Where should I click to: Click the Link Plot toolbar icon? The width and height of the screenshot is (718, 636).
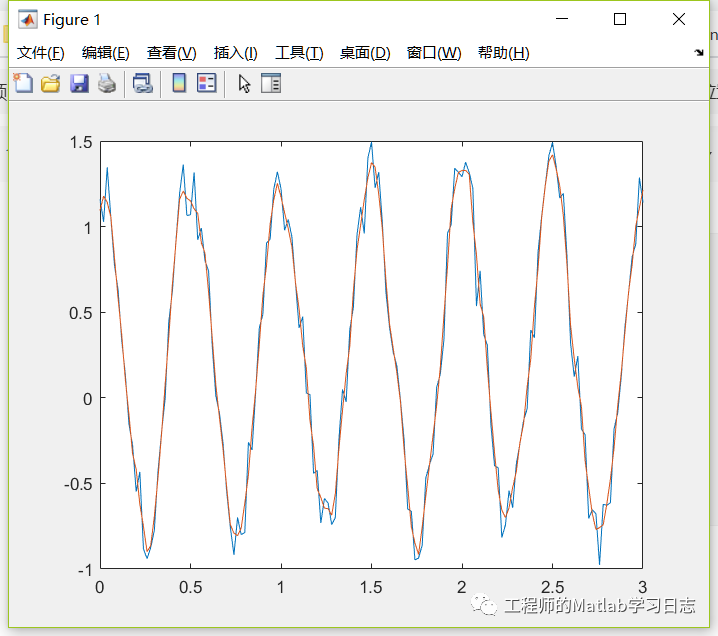[142, 84]
